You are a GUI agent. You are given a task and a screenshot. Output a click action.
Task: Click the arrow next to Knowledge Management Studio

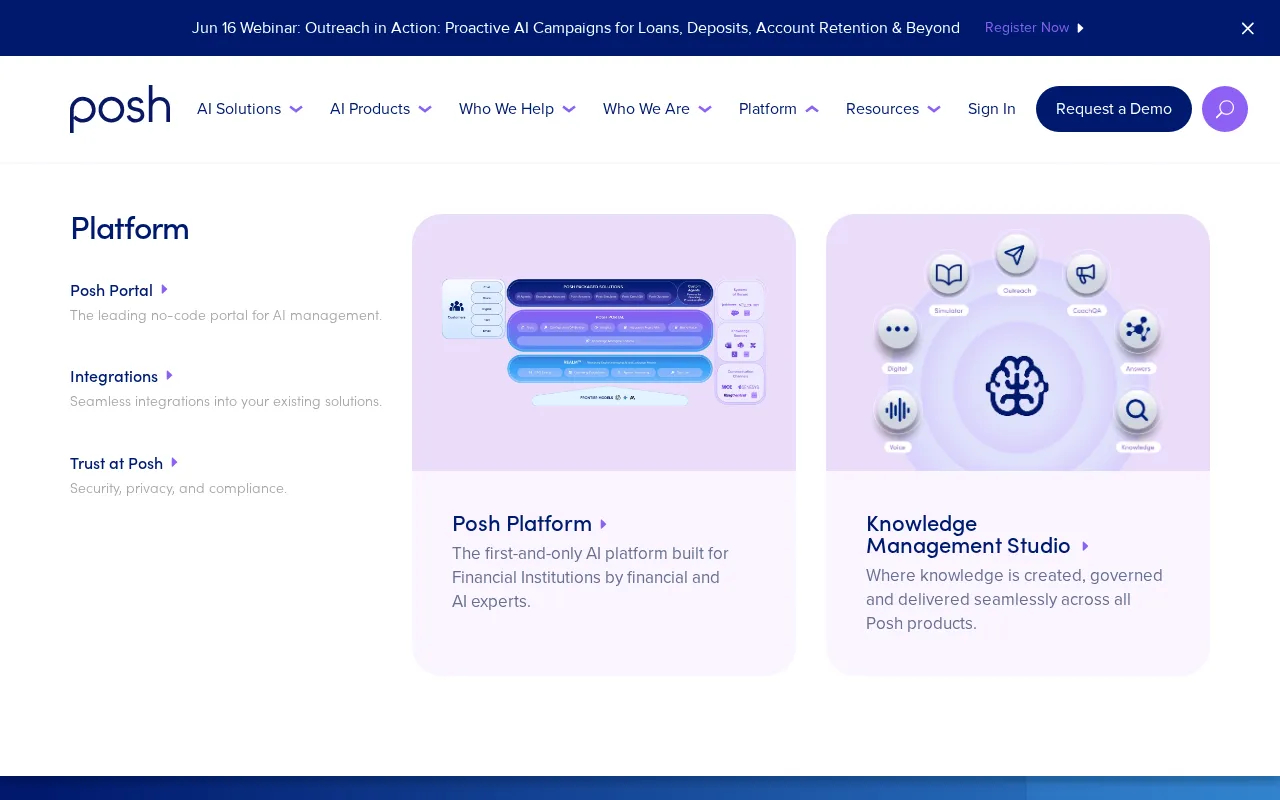point(1085,546)
